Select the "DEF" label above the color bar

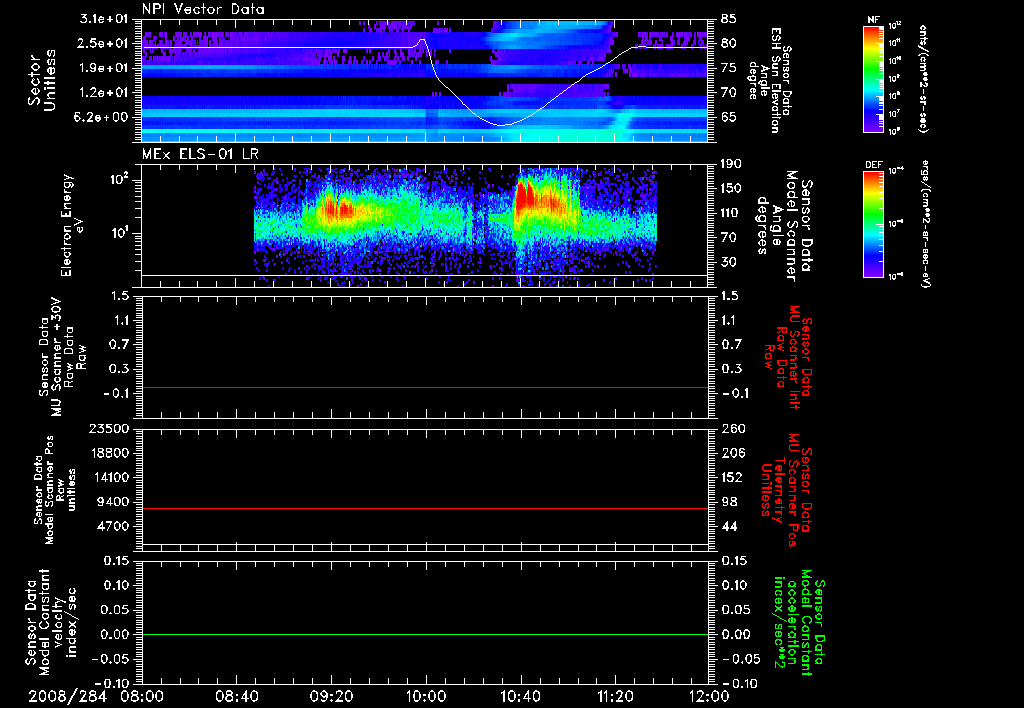tap(873, 165)
